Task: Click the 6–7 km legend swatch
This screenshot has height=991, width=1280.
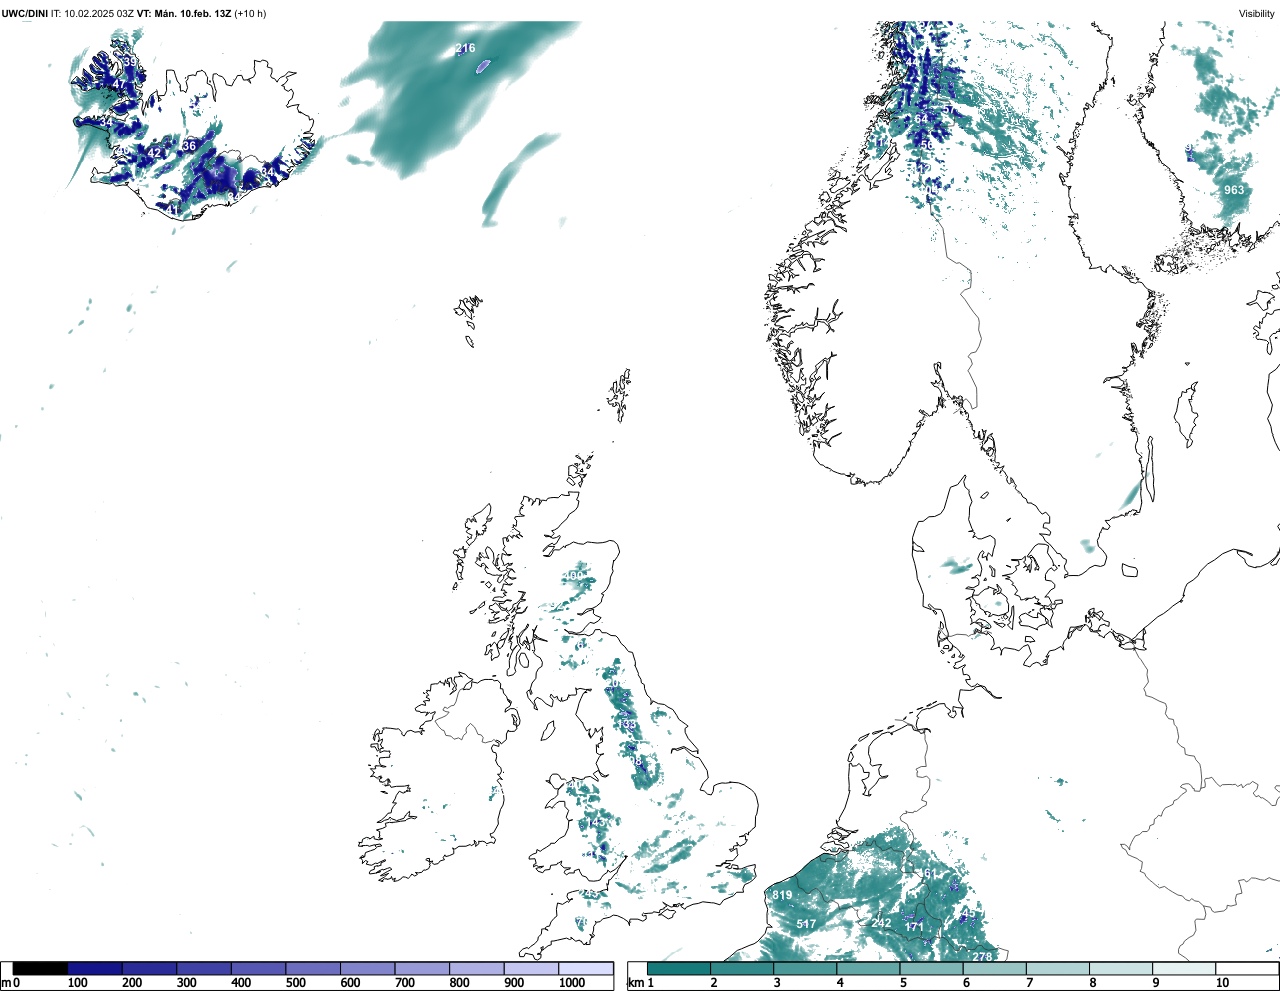Action: coord(995,968)
